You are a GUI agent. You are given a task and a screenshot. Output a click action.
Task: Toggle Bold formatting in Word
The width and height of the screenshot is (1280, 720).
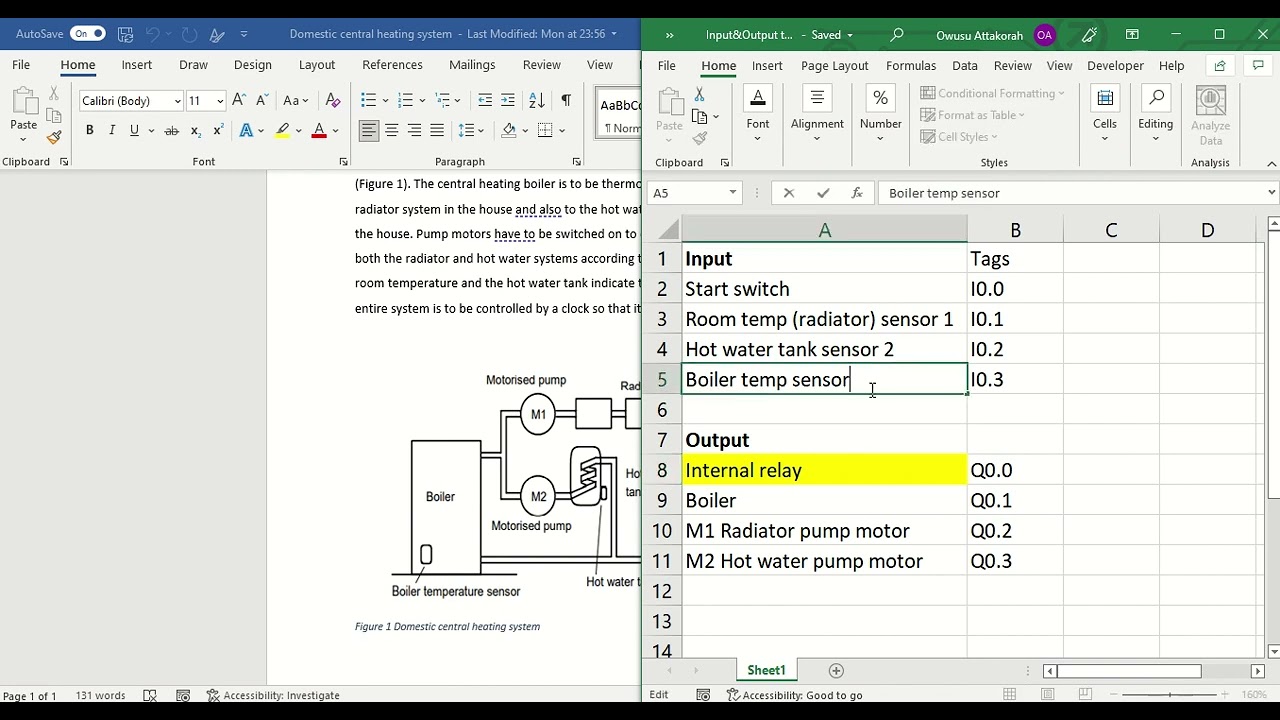click(x=89, y=130)
